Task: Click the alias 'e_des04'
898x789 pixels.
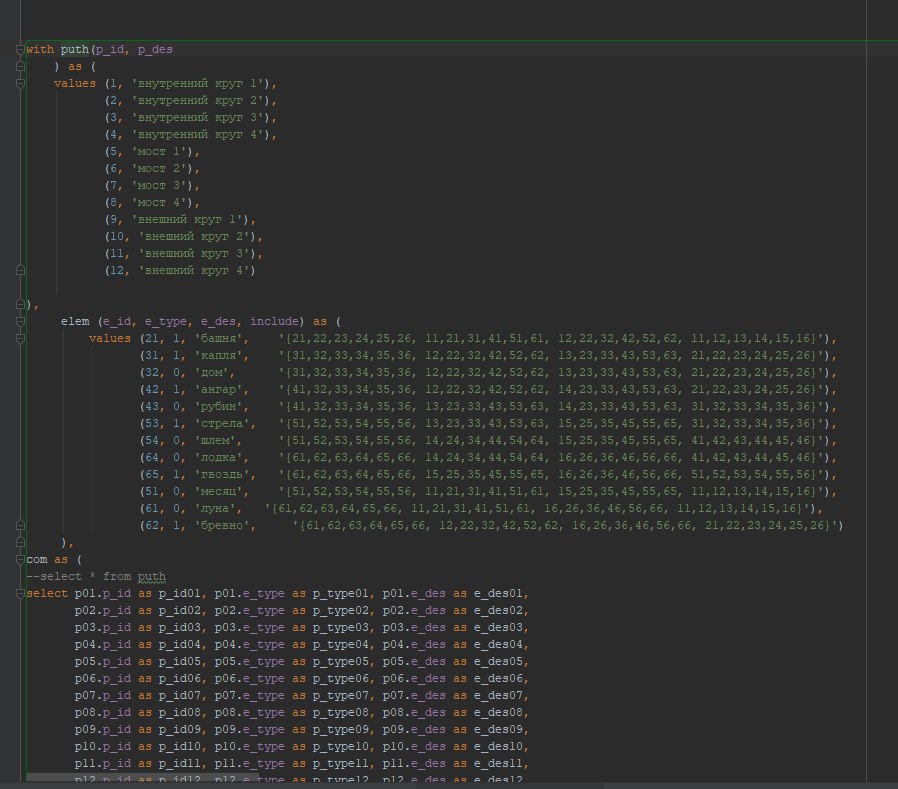Action: coord(498,645)
